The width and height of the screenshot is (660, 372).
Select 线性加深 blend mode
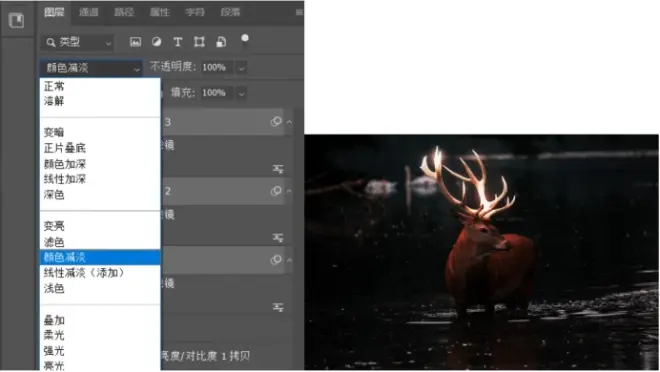(100, 179)
